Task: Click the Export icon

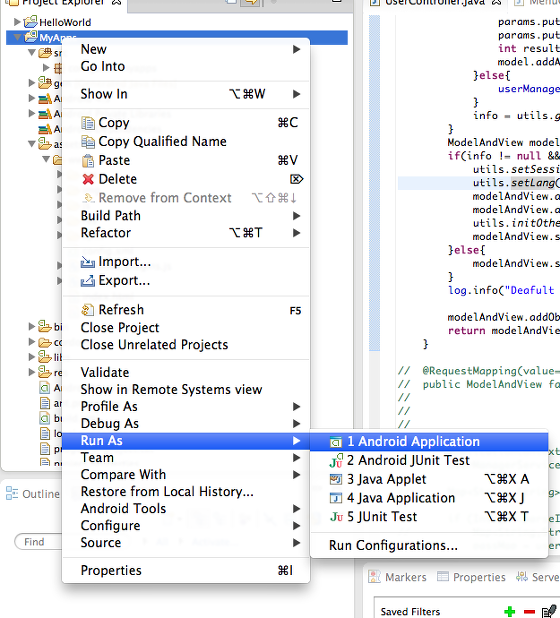Action: (88, 281)
